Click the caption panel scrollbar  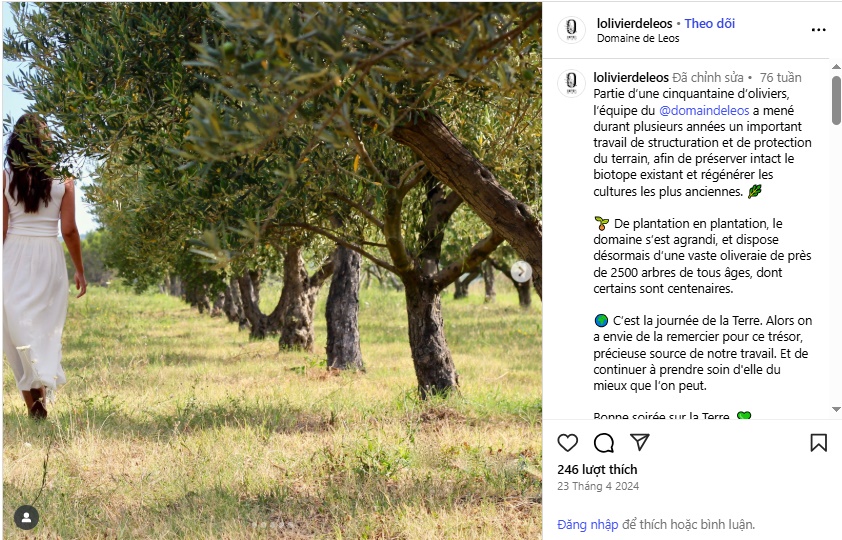tap(836, 101)
